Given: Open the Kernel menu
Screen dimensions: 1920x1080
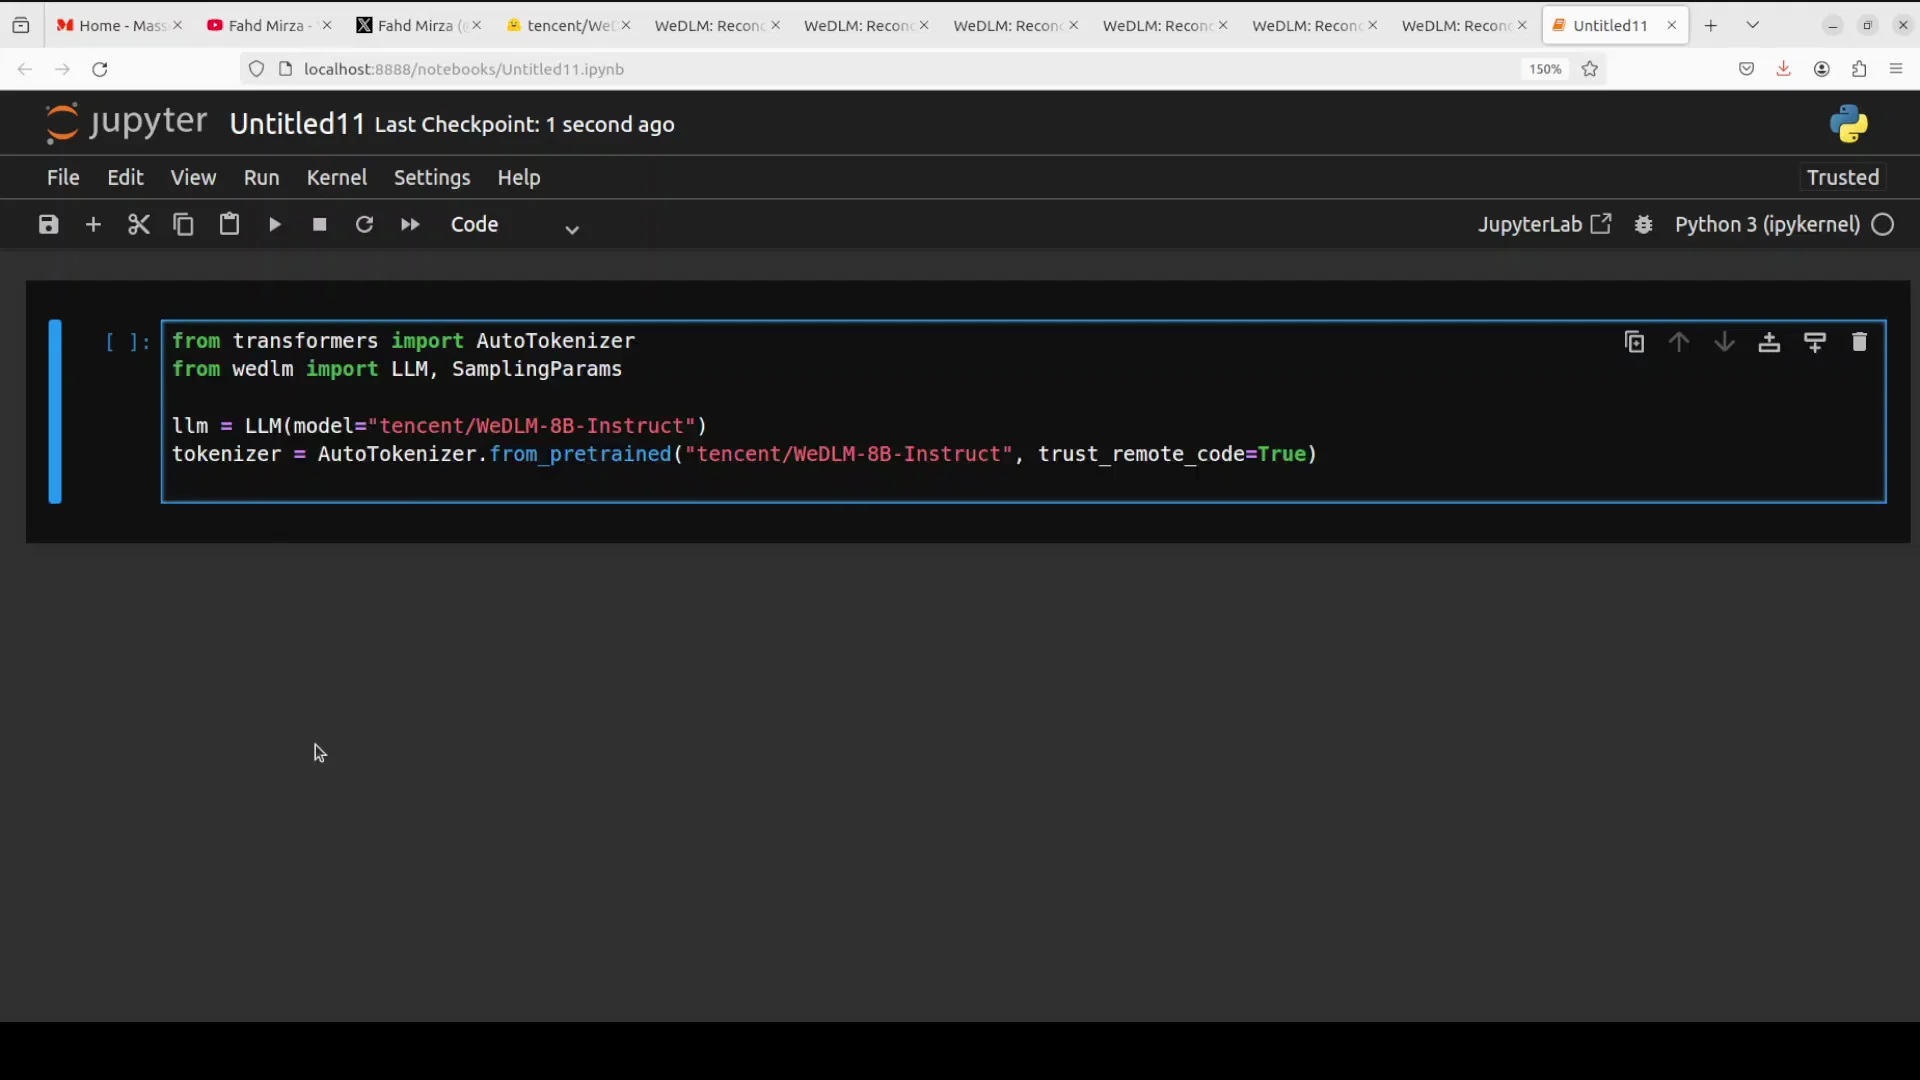Looking at the screenshot, I should point(336,177).
